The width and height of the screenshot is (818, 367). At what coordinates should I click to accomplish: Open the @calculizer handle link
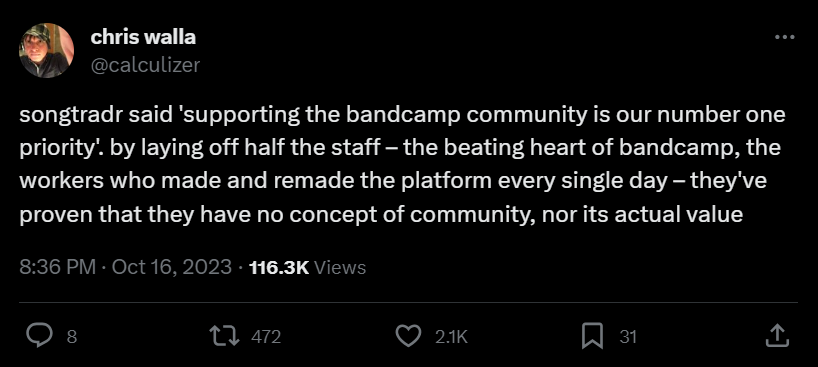click(145, 65)
